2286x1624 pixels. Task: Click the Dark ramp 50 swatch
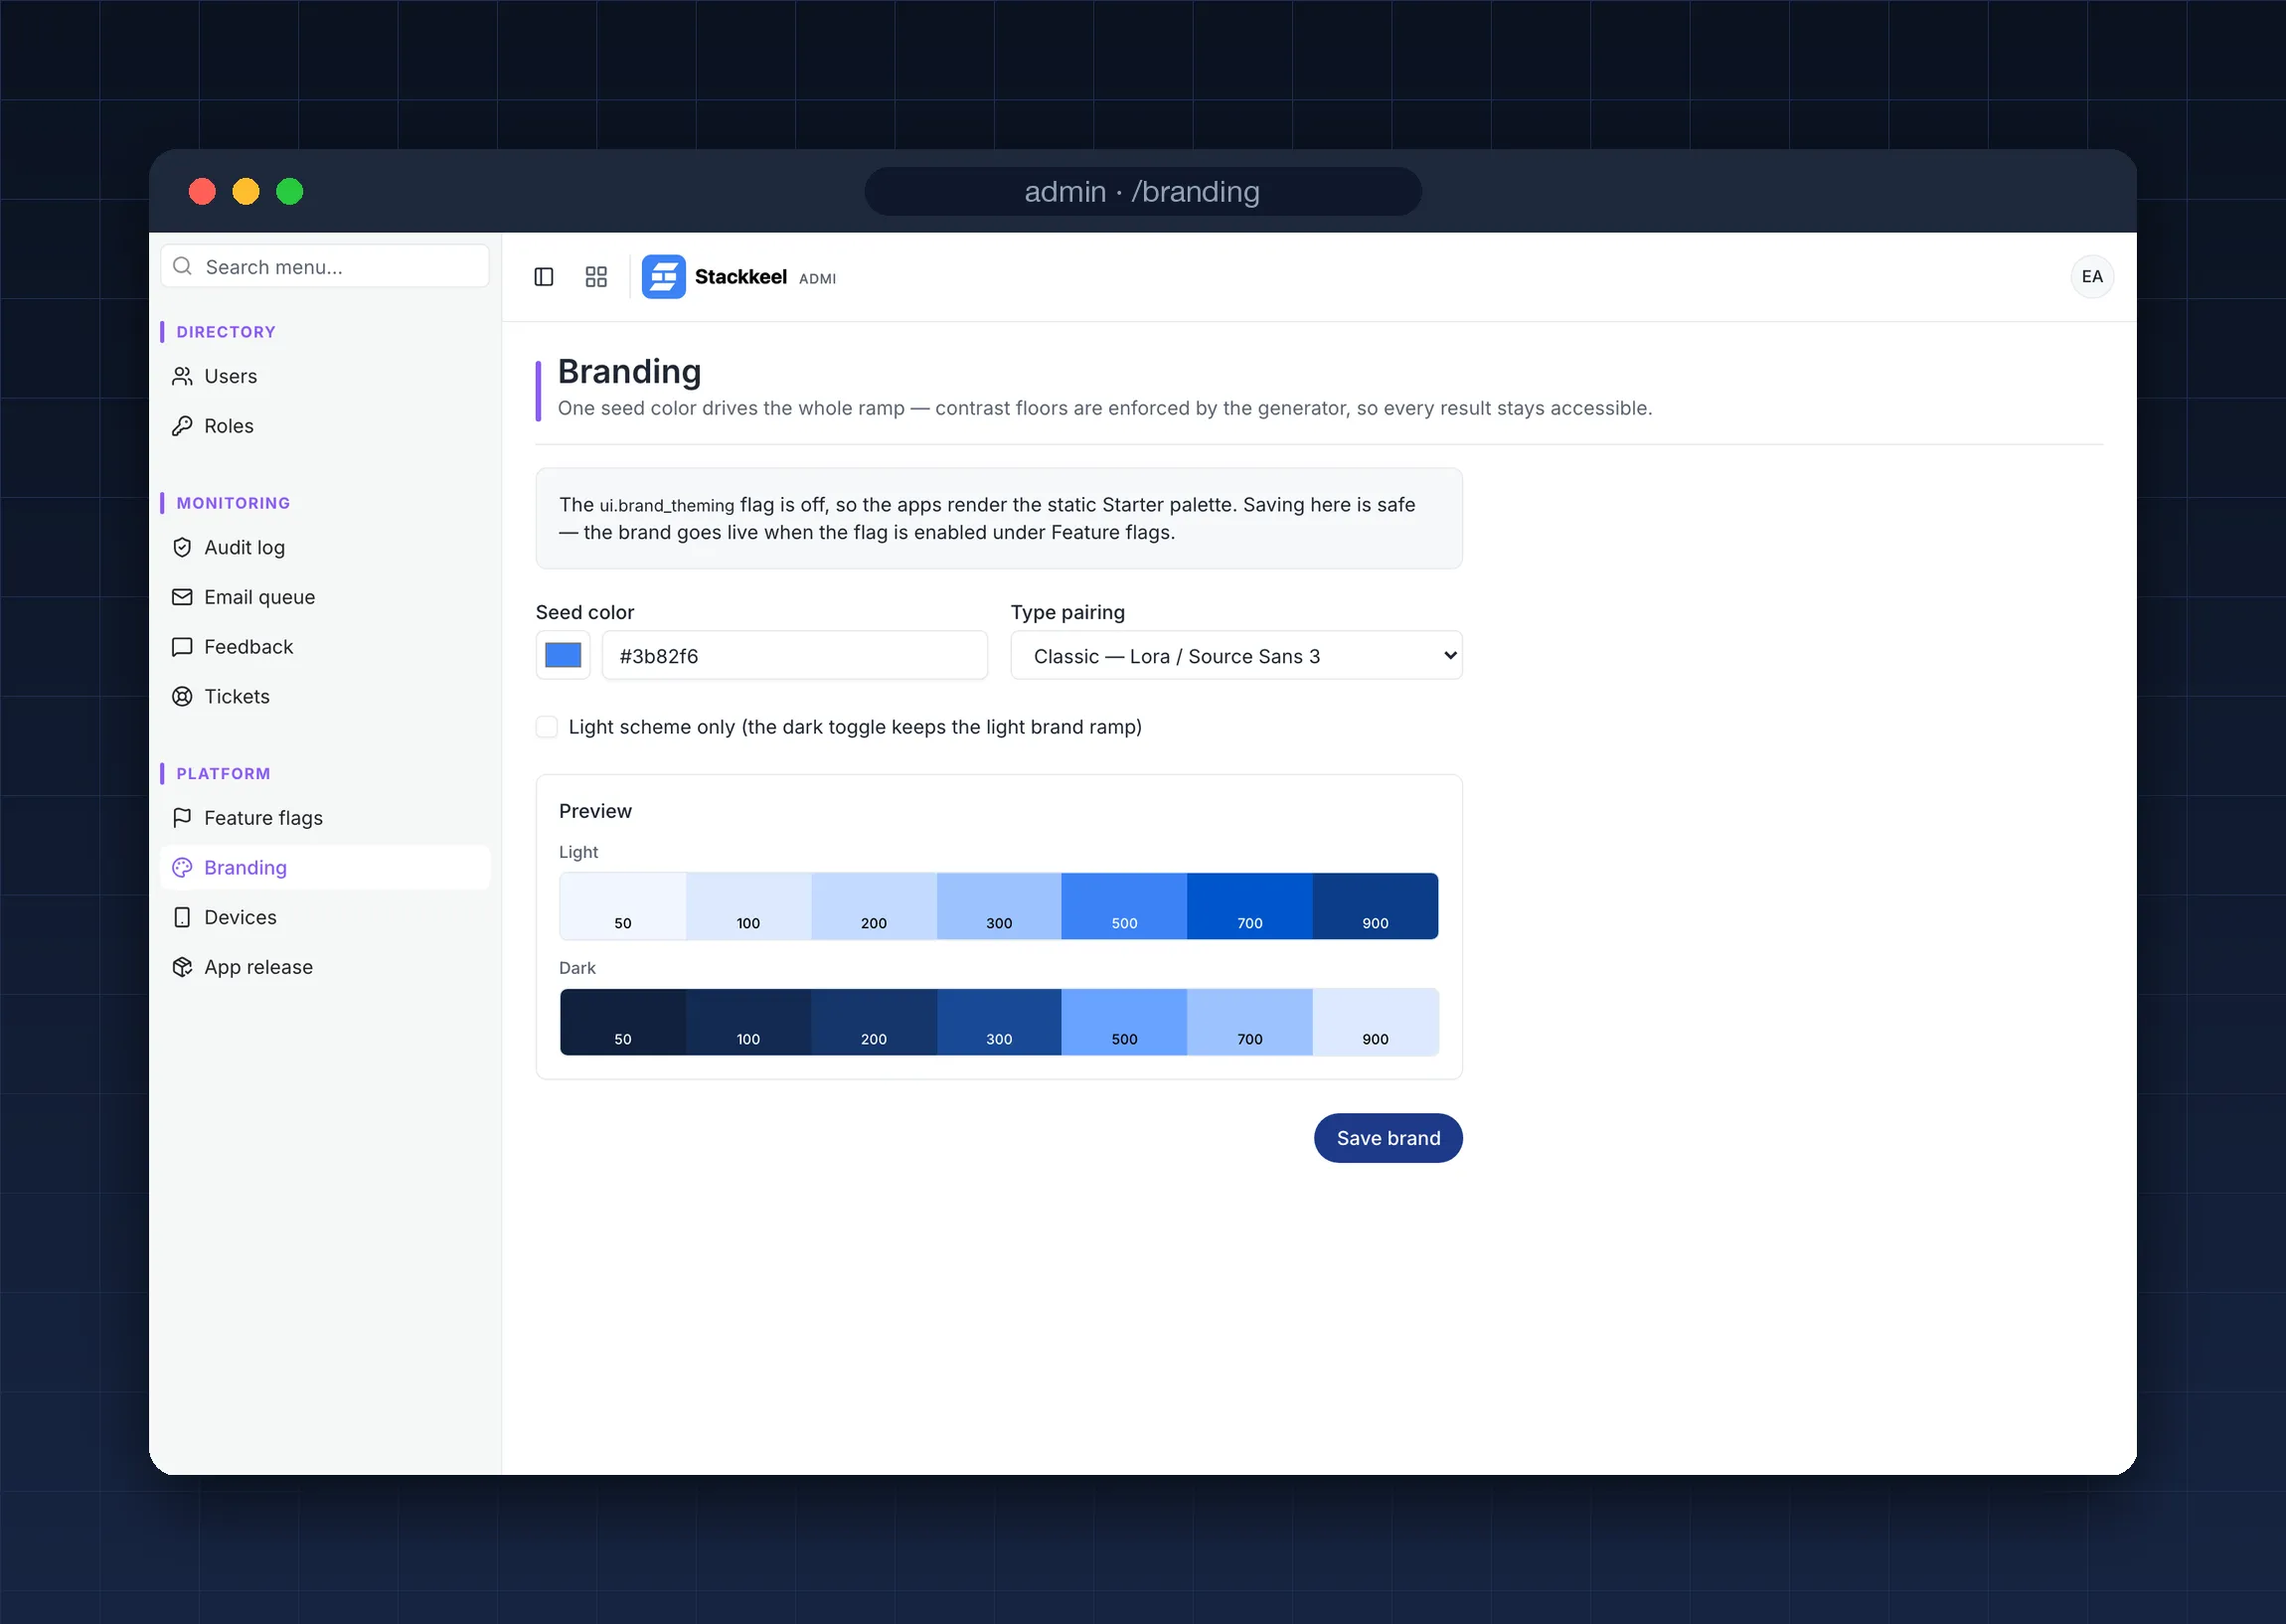pos(623,1022)
